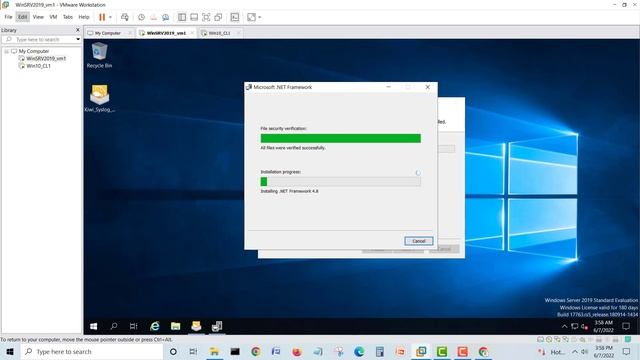Screen dimensions: 640x360
Task: Open the dropdown arrow beside the Pause button
Action: (x=110, y=17)
